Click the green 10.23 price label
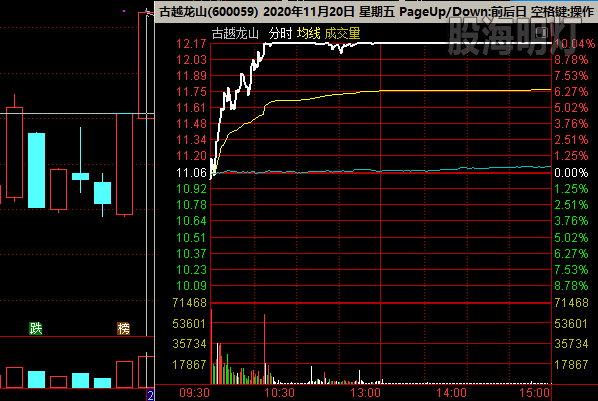This screenshot has width=598, height=401. [x=191, y=269]
